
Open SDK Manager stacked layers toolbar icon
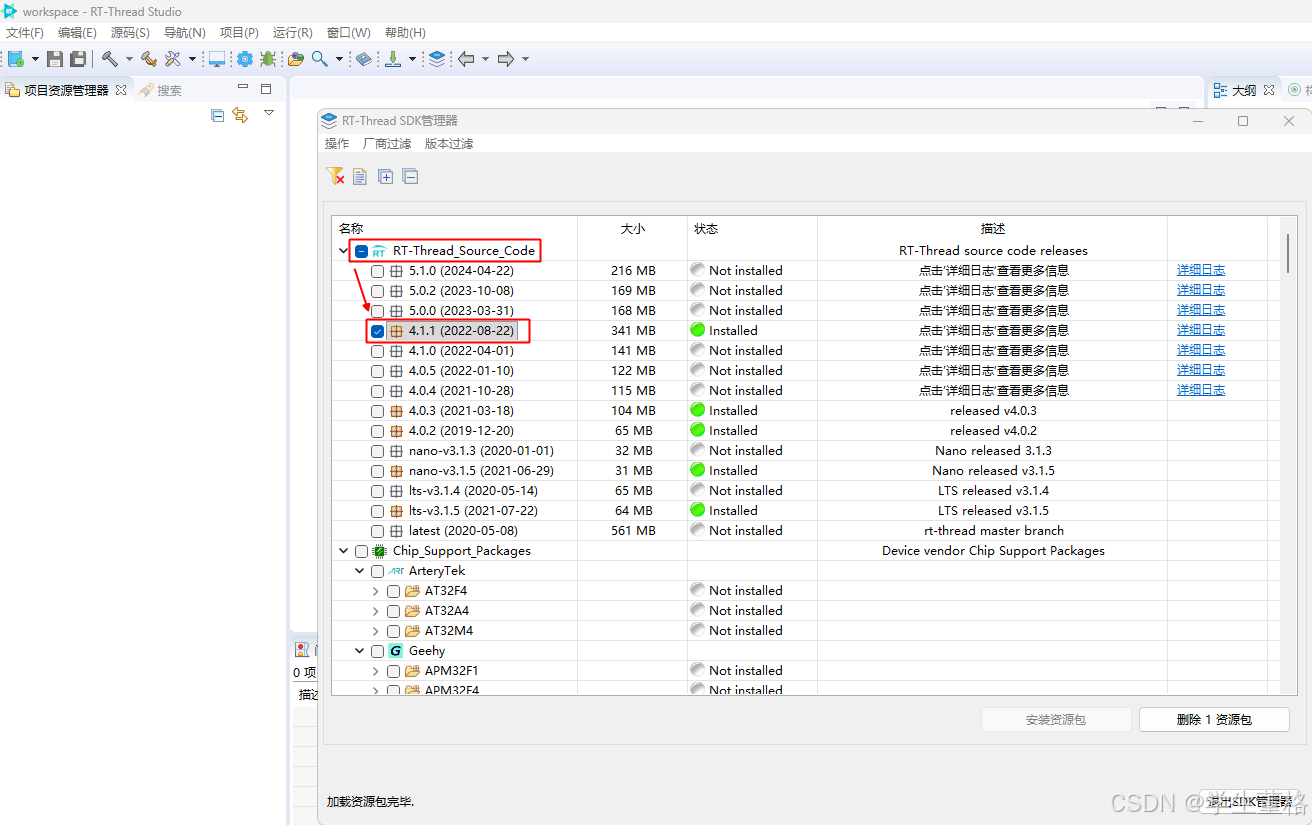pos(437,59)
